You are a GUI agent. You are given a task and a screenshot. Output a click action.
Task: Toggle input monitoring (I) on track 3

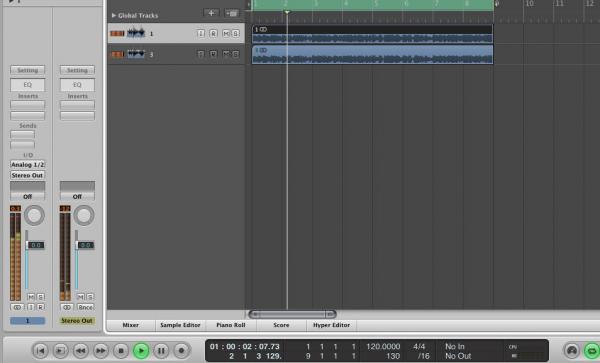201,54
